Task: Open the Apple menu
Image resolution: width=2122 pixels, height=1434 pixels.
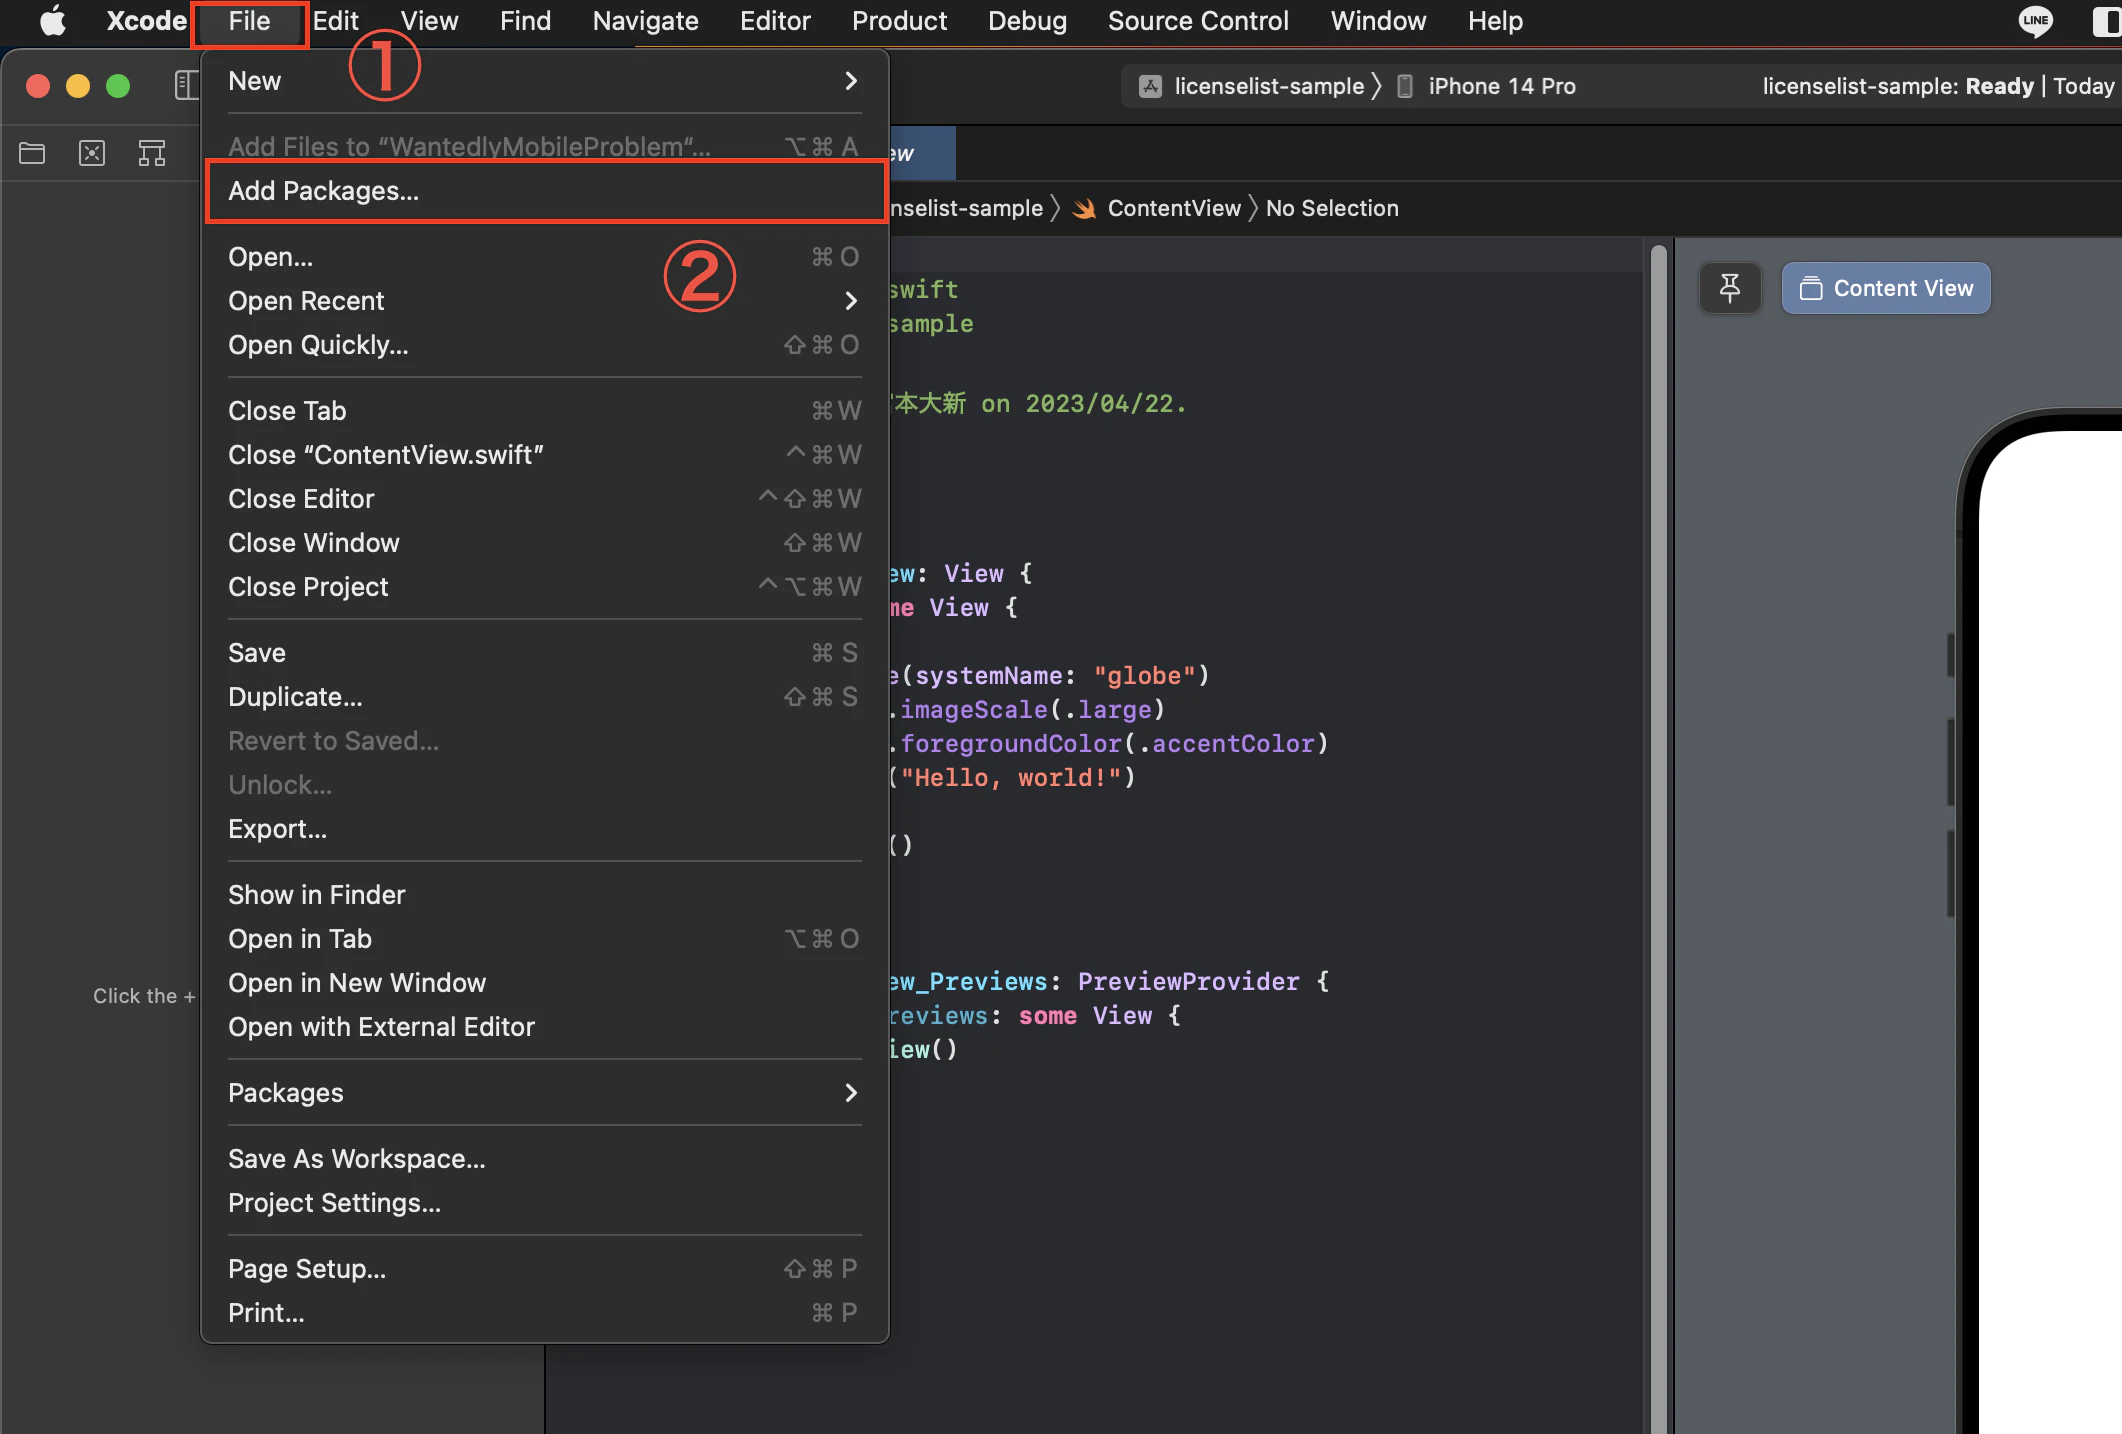Action: [52, 21]
